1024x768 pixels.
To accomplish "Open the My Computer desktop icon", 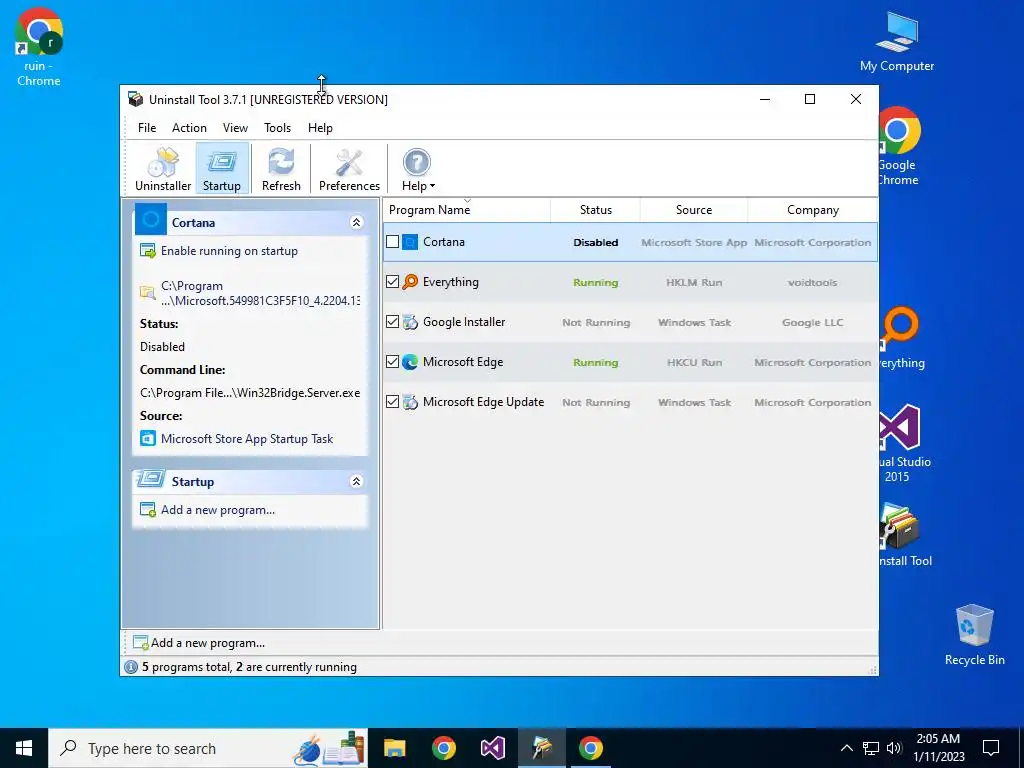I will pos(897,41).
